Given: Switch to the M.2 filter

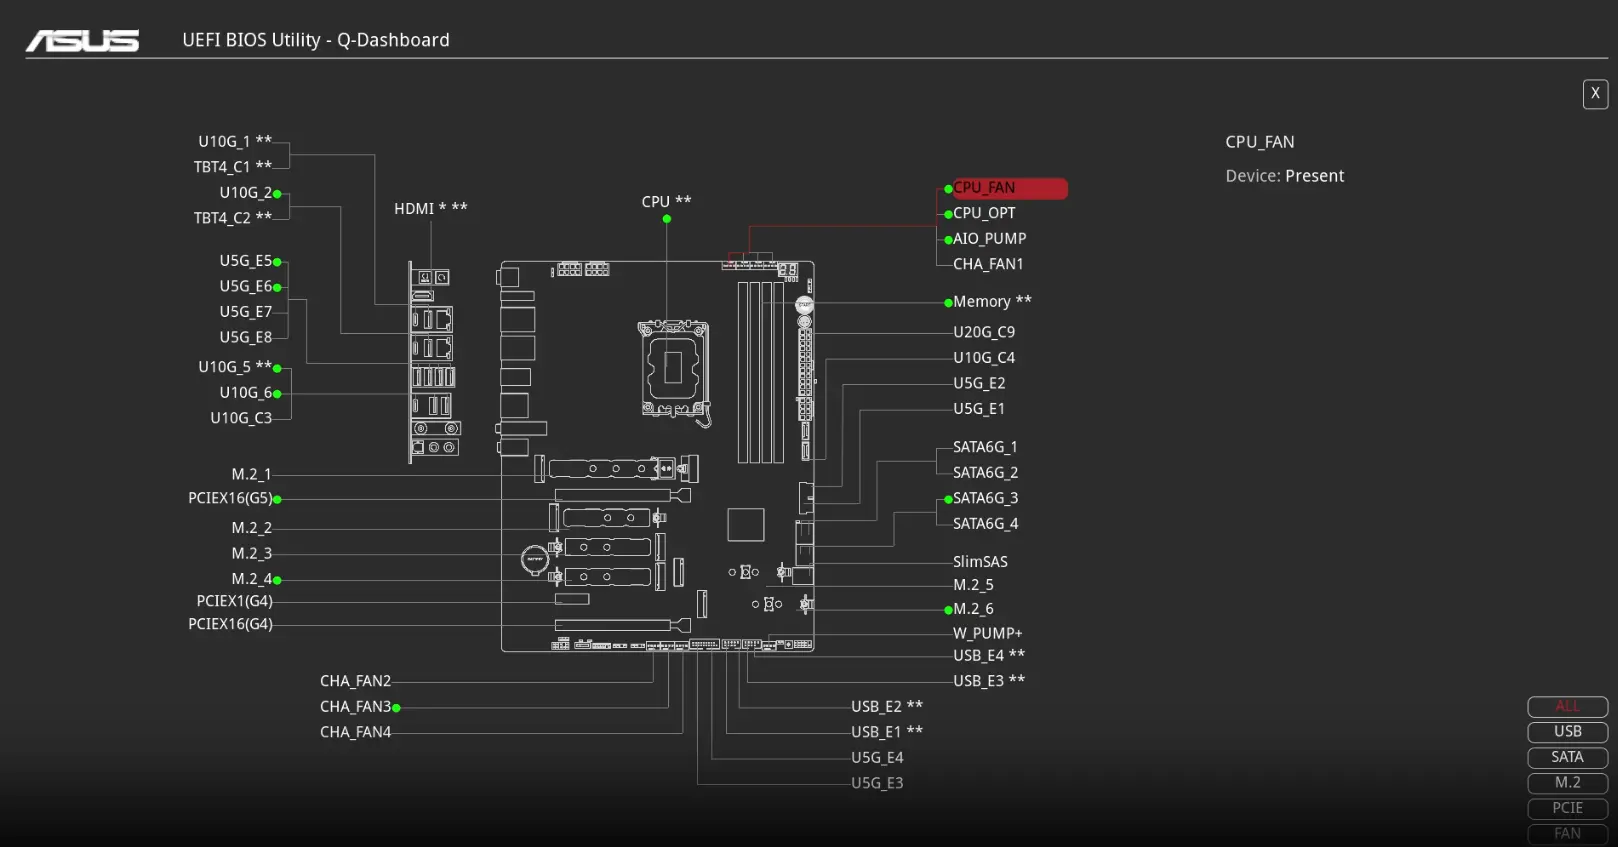Looking at the screenshot, I should coord(1566,783).
